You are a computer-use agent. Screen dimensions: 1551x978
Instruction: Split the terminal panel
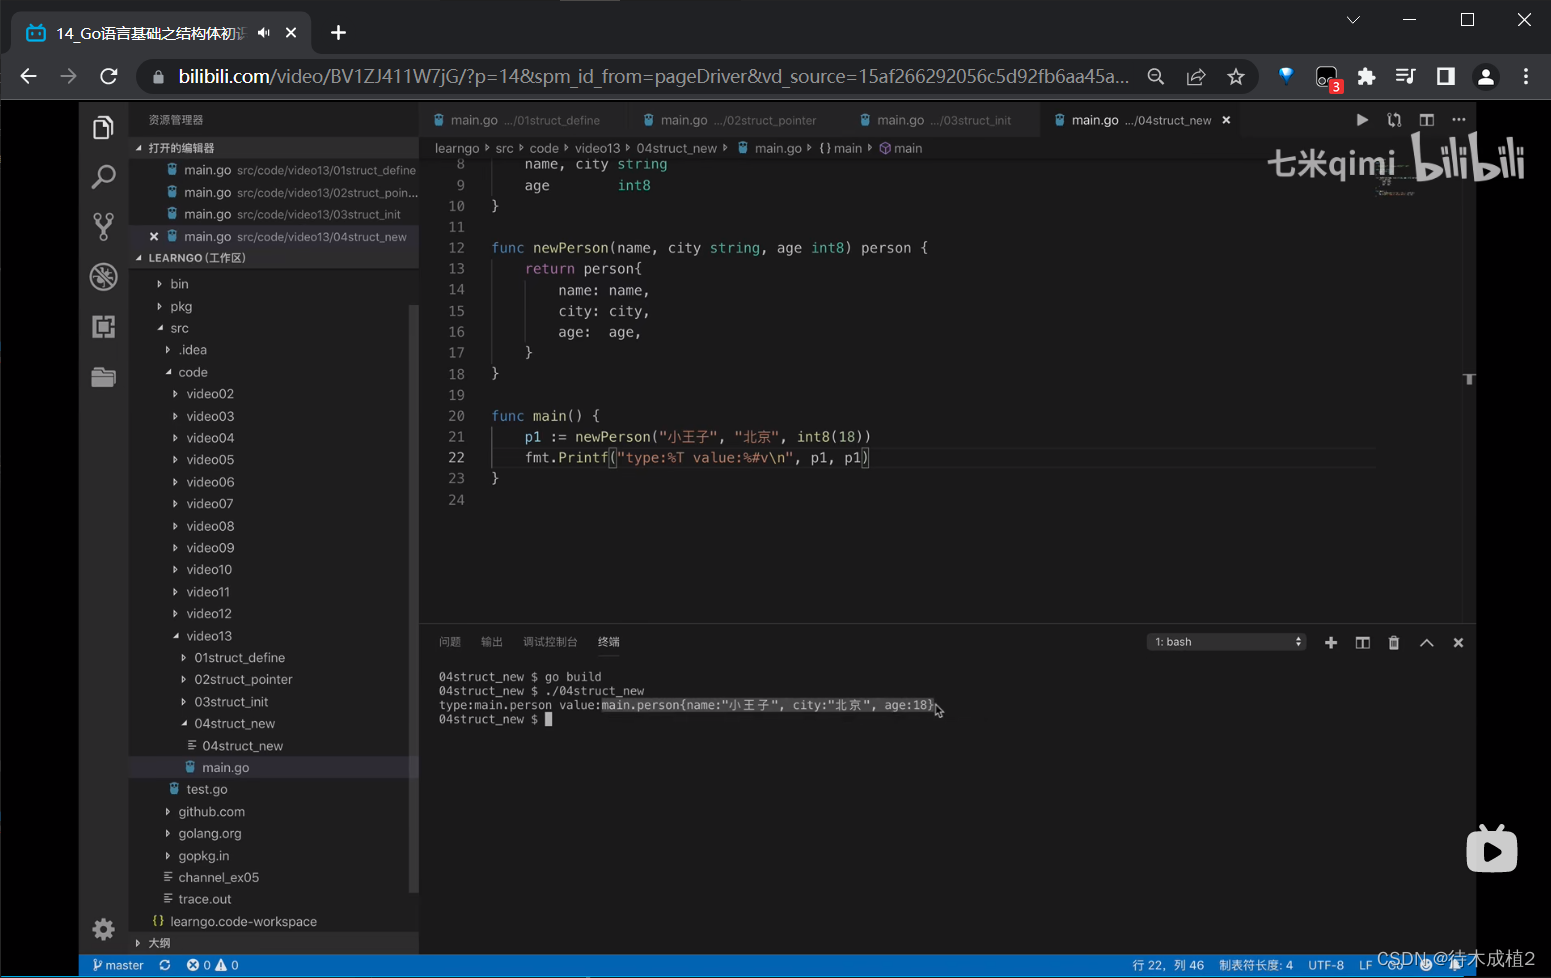coord(1362,643)
